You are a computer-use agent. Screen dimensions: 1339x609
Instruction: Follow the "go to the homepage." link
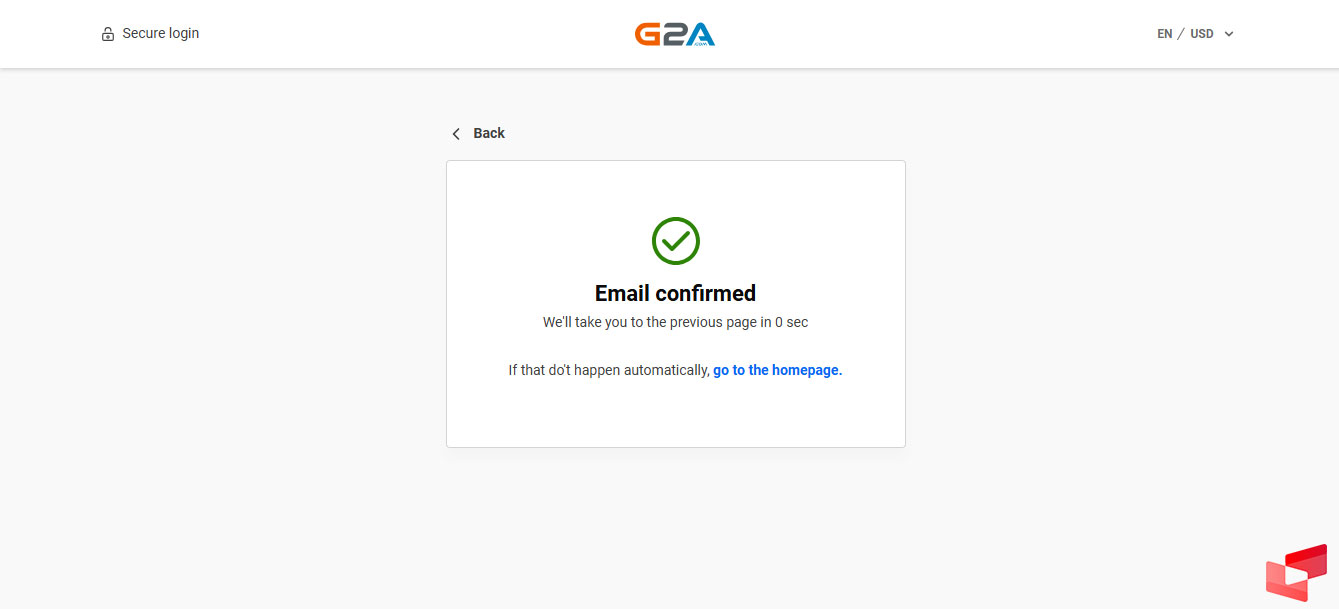point(777,370)
